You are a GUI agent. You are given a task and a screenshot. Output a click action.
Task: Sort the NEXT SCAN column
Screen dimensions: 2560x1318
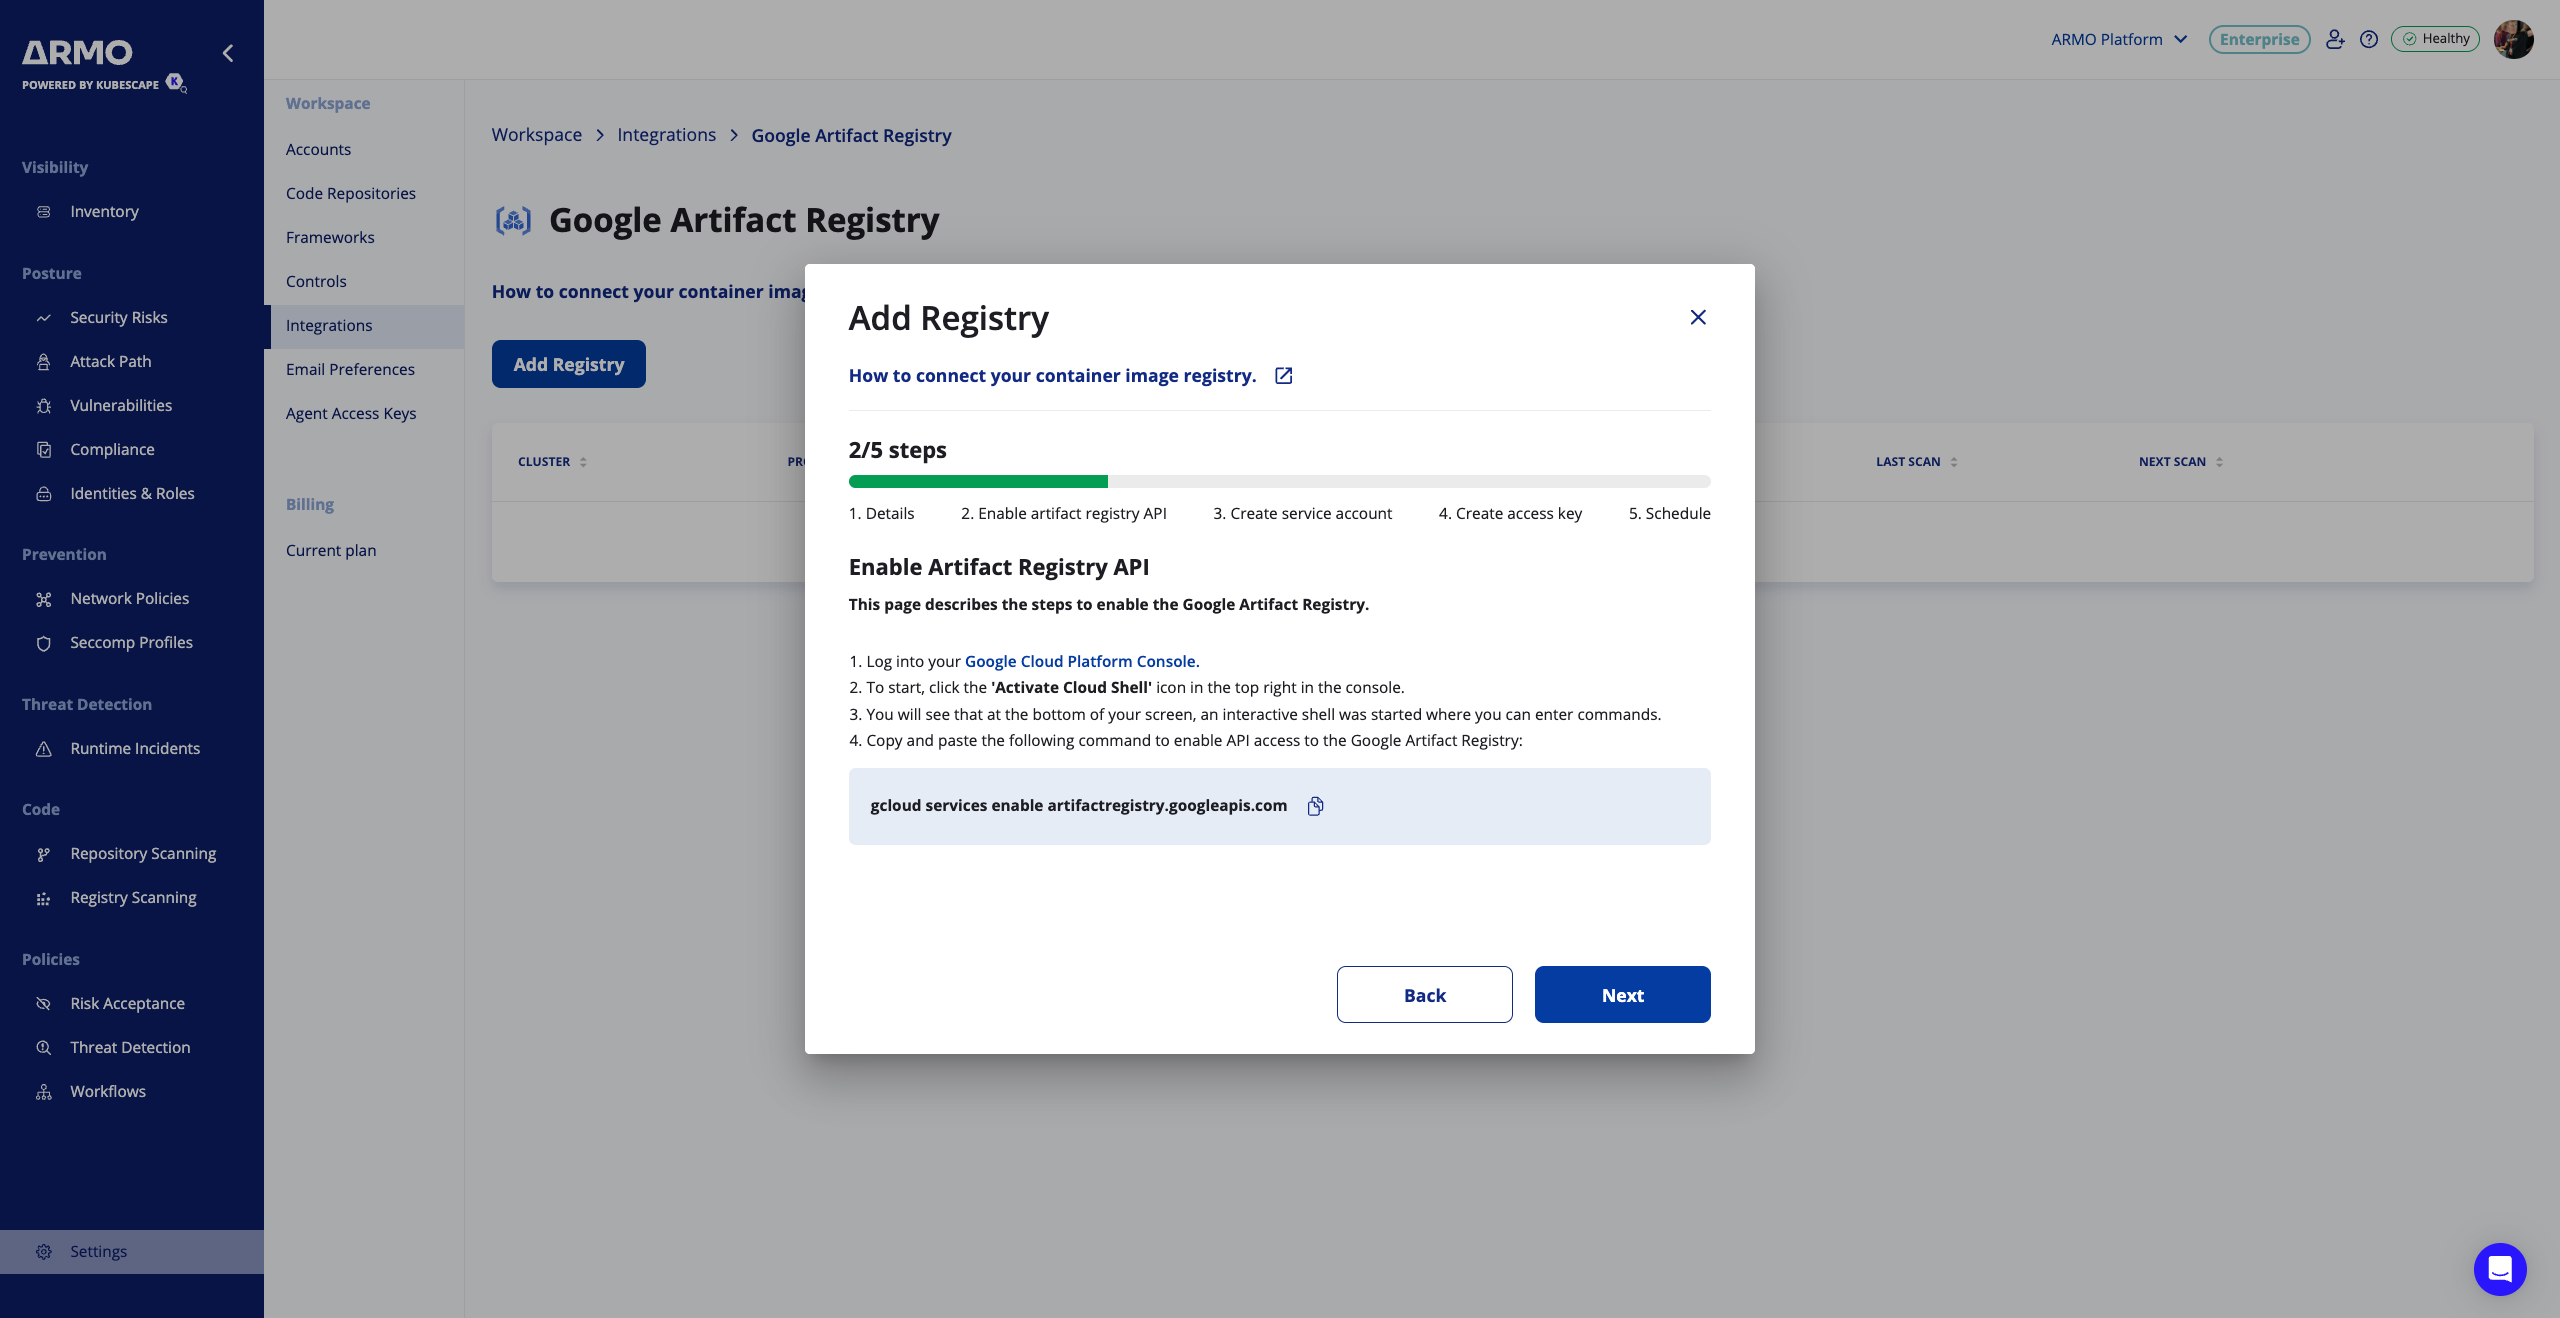[2219, 462]
